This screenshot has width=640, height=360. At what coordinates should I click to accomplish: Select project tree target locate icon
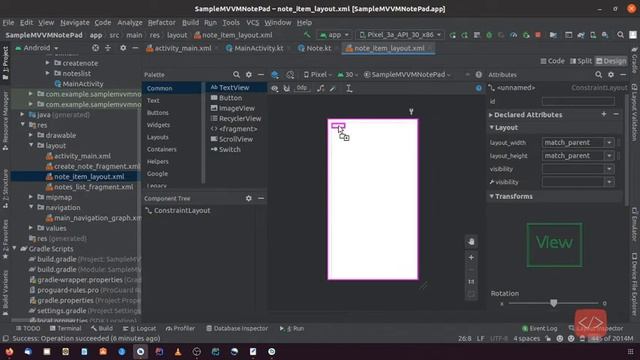point(96,48)
